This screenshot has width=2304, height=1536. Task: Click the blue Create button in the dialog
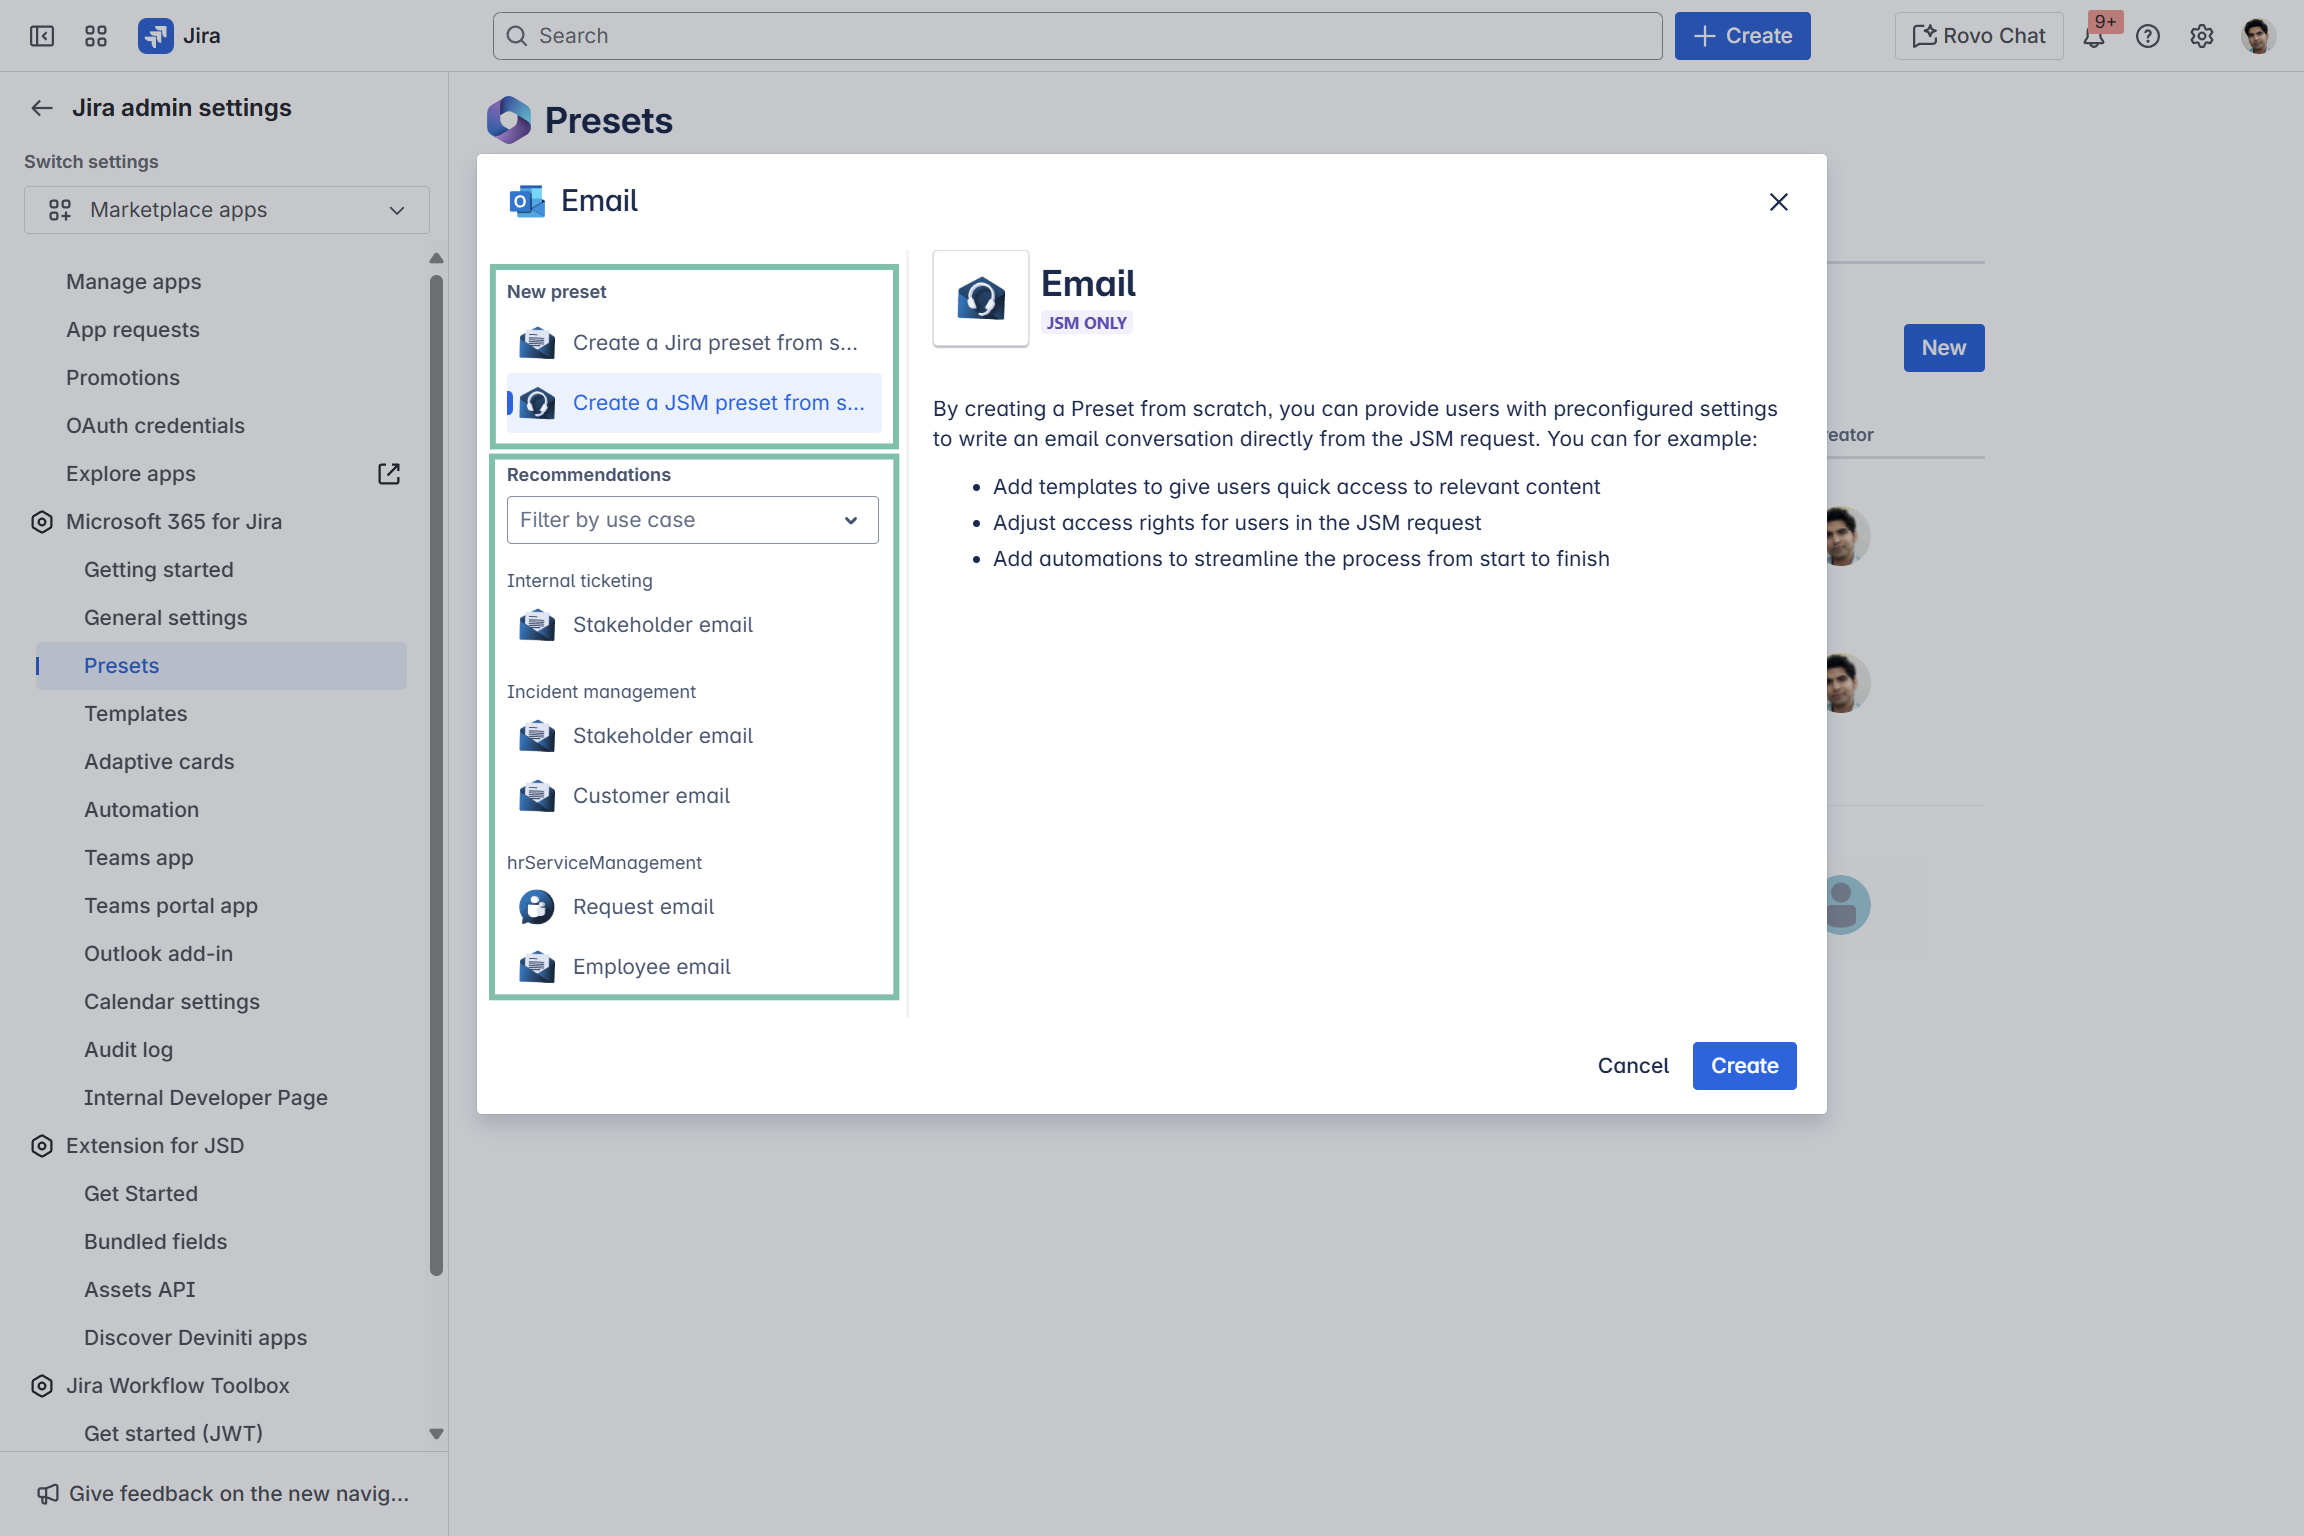[1744, 1066]
